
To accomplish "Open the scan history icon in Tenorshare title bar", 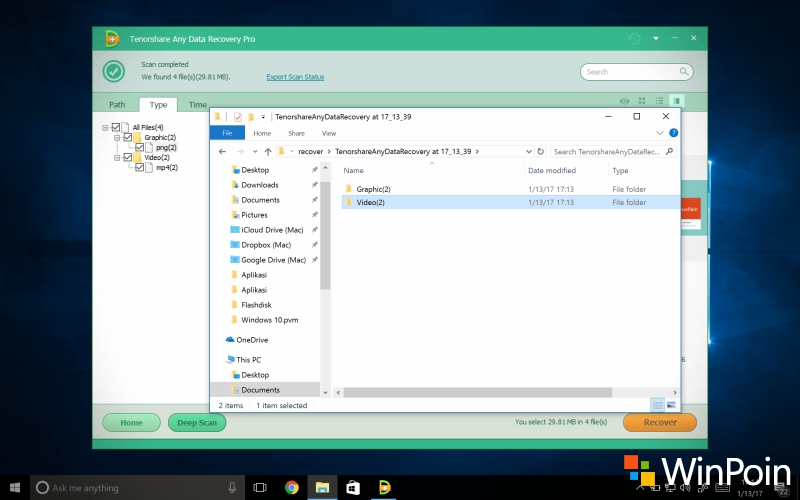I will pyautogui.click(x=634, y=39).
